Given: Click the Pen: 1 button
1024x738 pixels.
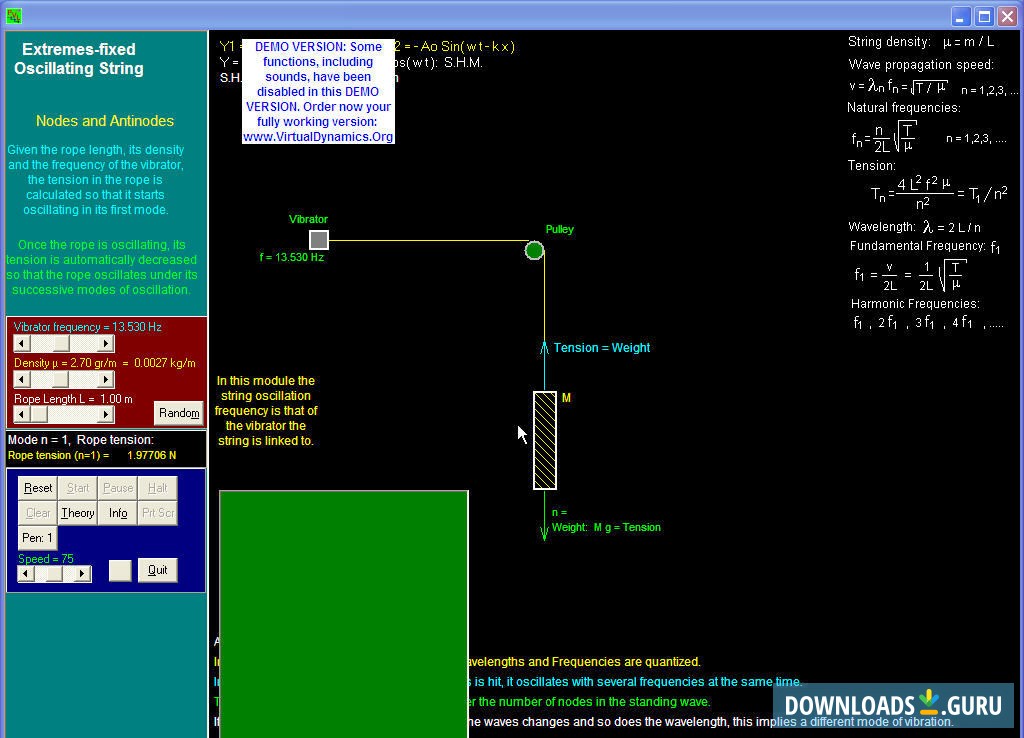Looking at the screenshot, I should [x=38, y=538].
